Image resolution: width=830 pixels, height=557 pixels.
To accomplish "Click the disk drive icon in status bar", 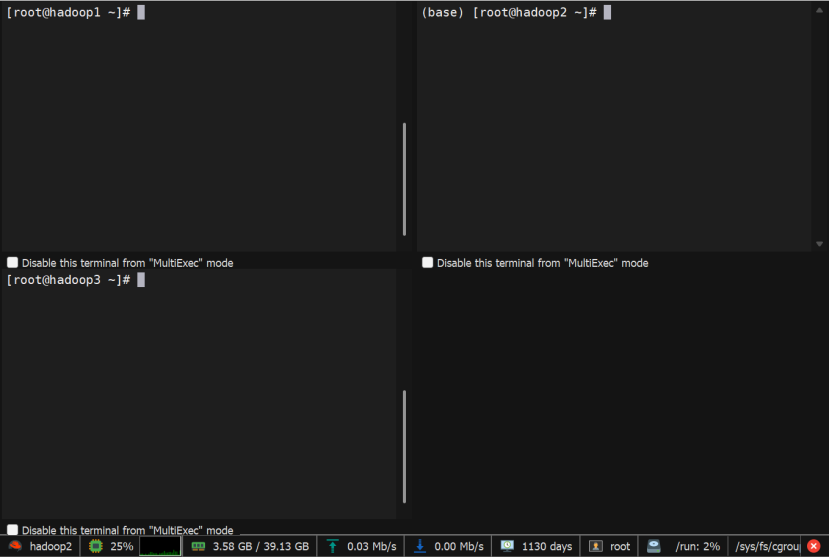I will [x=654, y=546].
